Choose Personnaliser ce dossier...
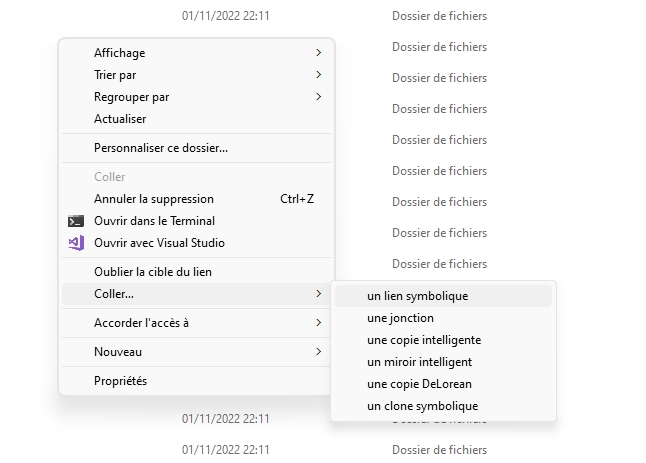Viewport: 646px width, 463px height. coord(161,148)
